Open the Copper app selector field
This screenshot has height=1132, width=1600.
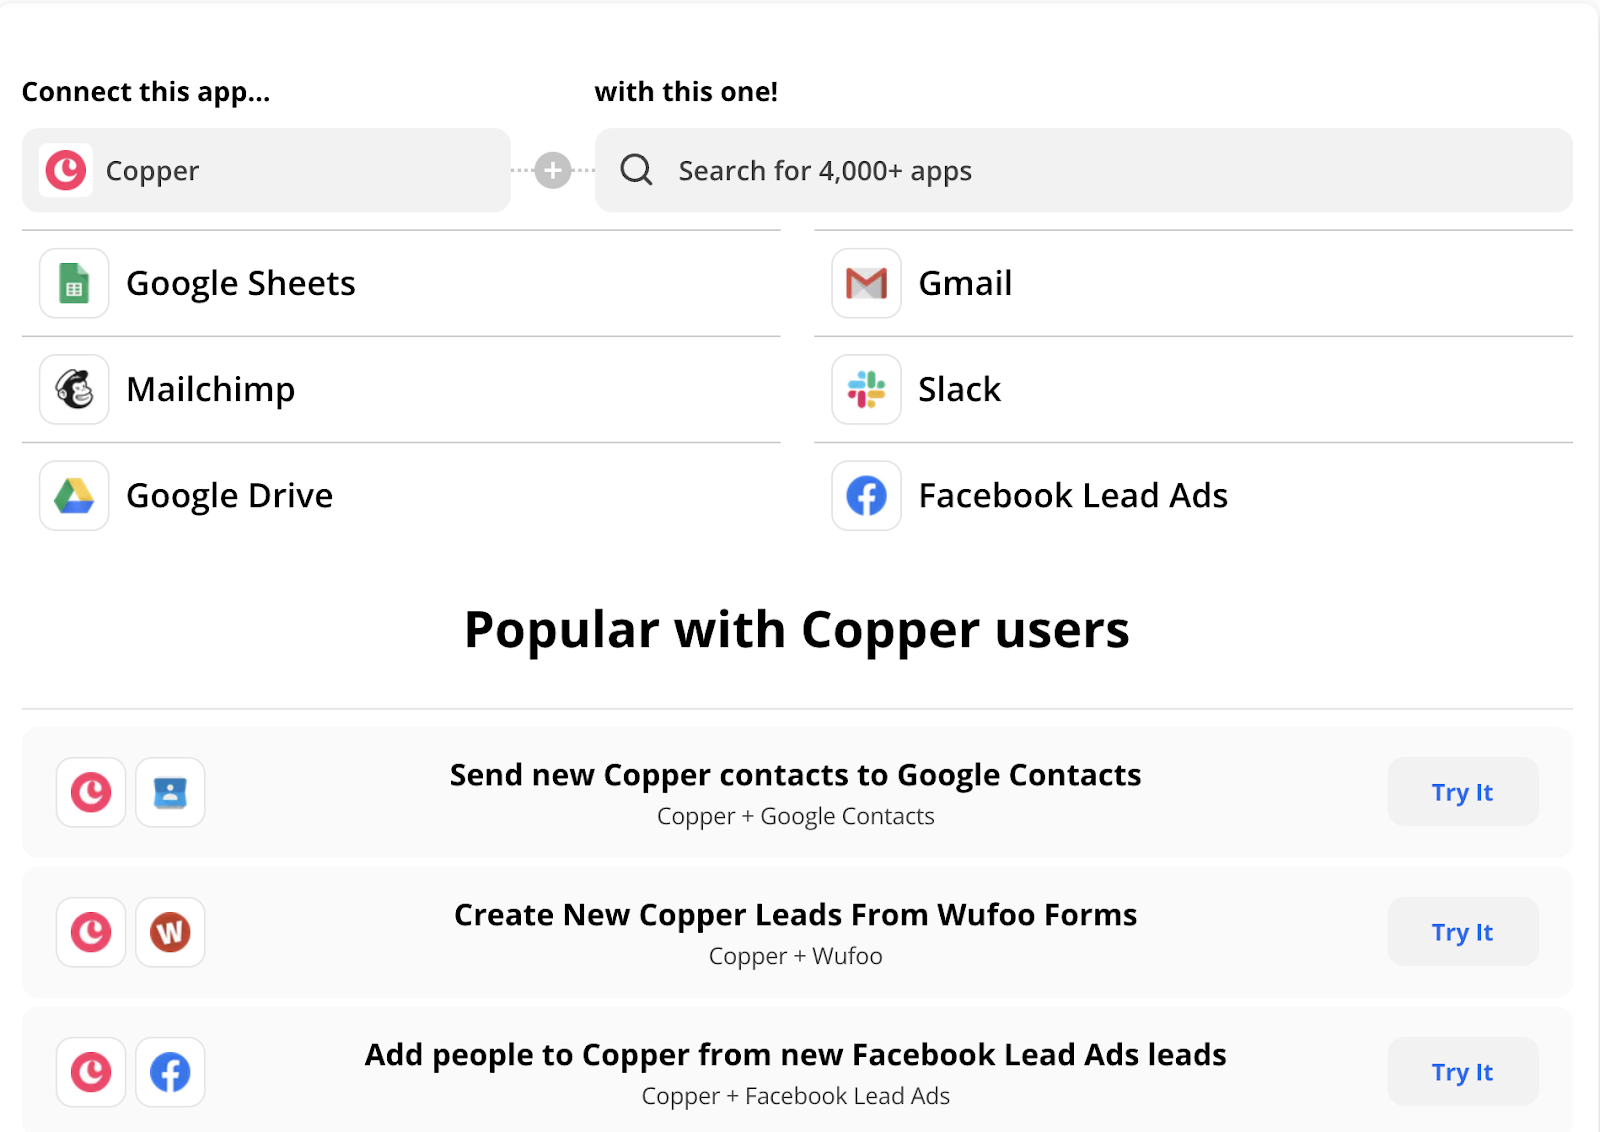tap(266, 170)
